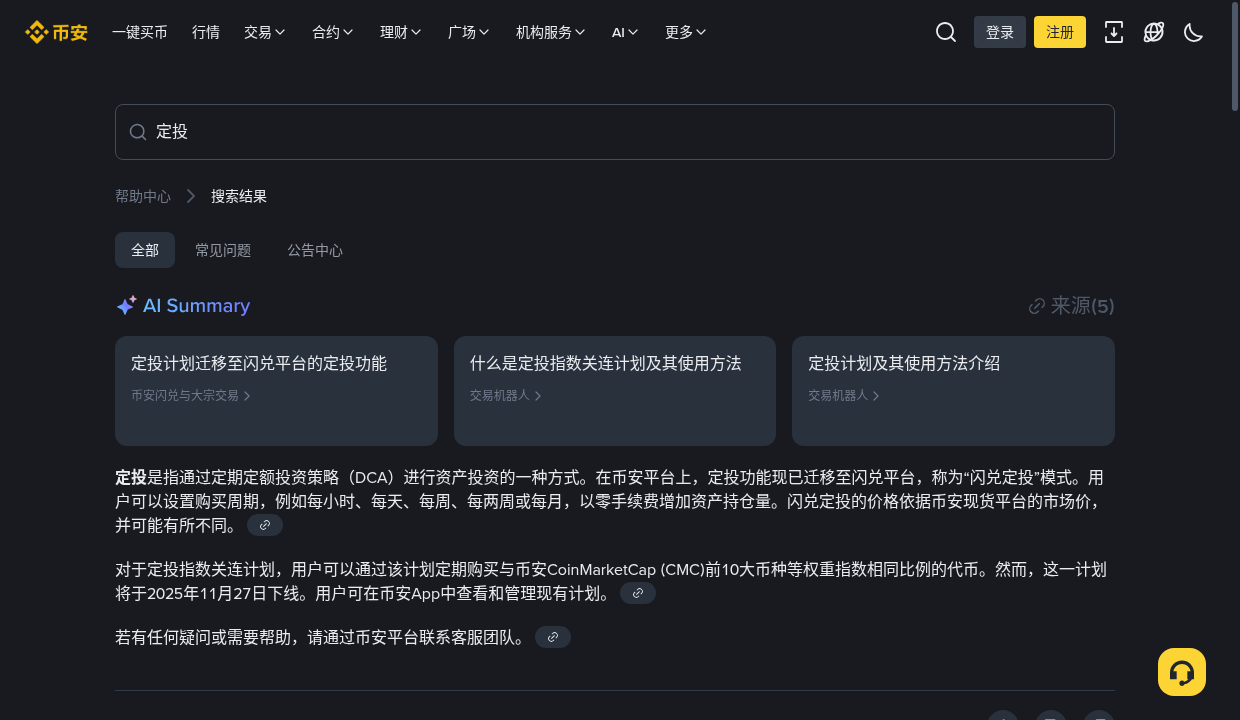Expand the 更多 menu dropdown

(686, 32)
